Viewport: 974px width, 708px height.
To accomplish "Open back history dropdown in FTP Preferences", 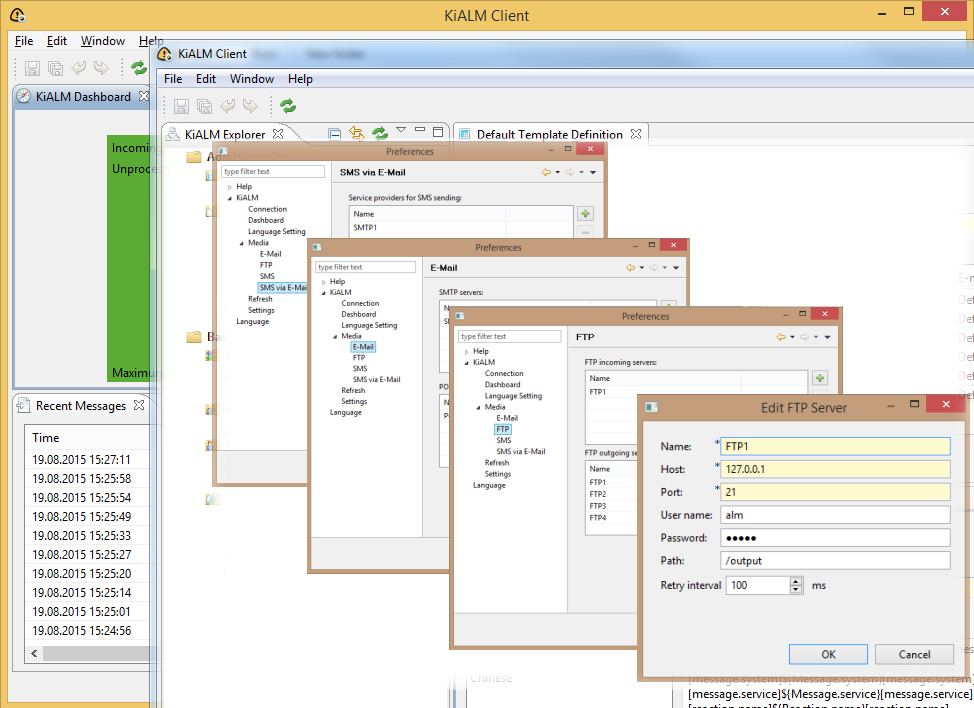I will coord(792,337).
